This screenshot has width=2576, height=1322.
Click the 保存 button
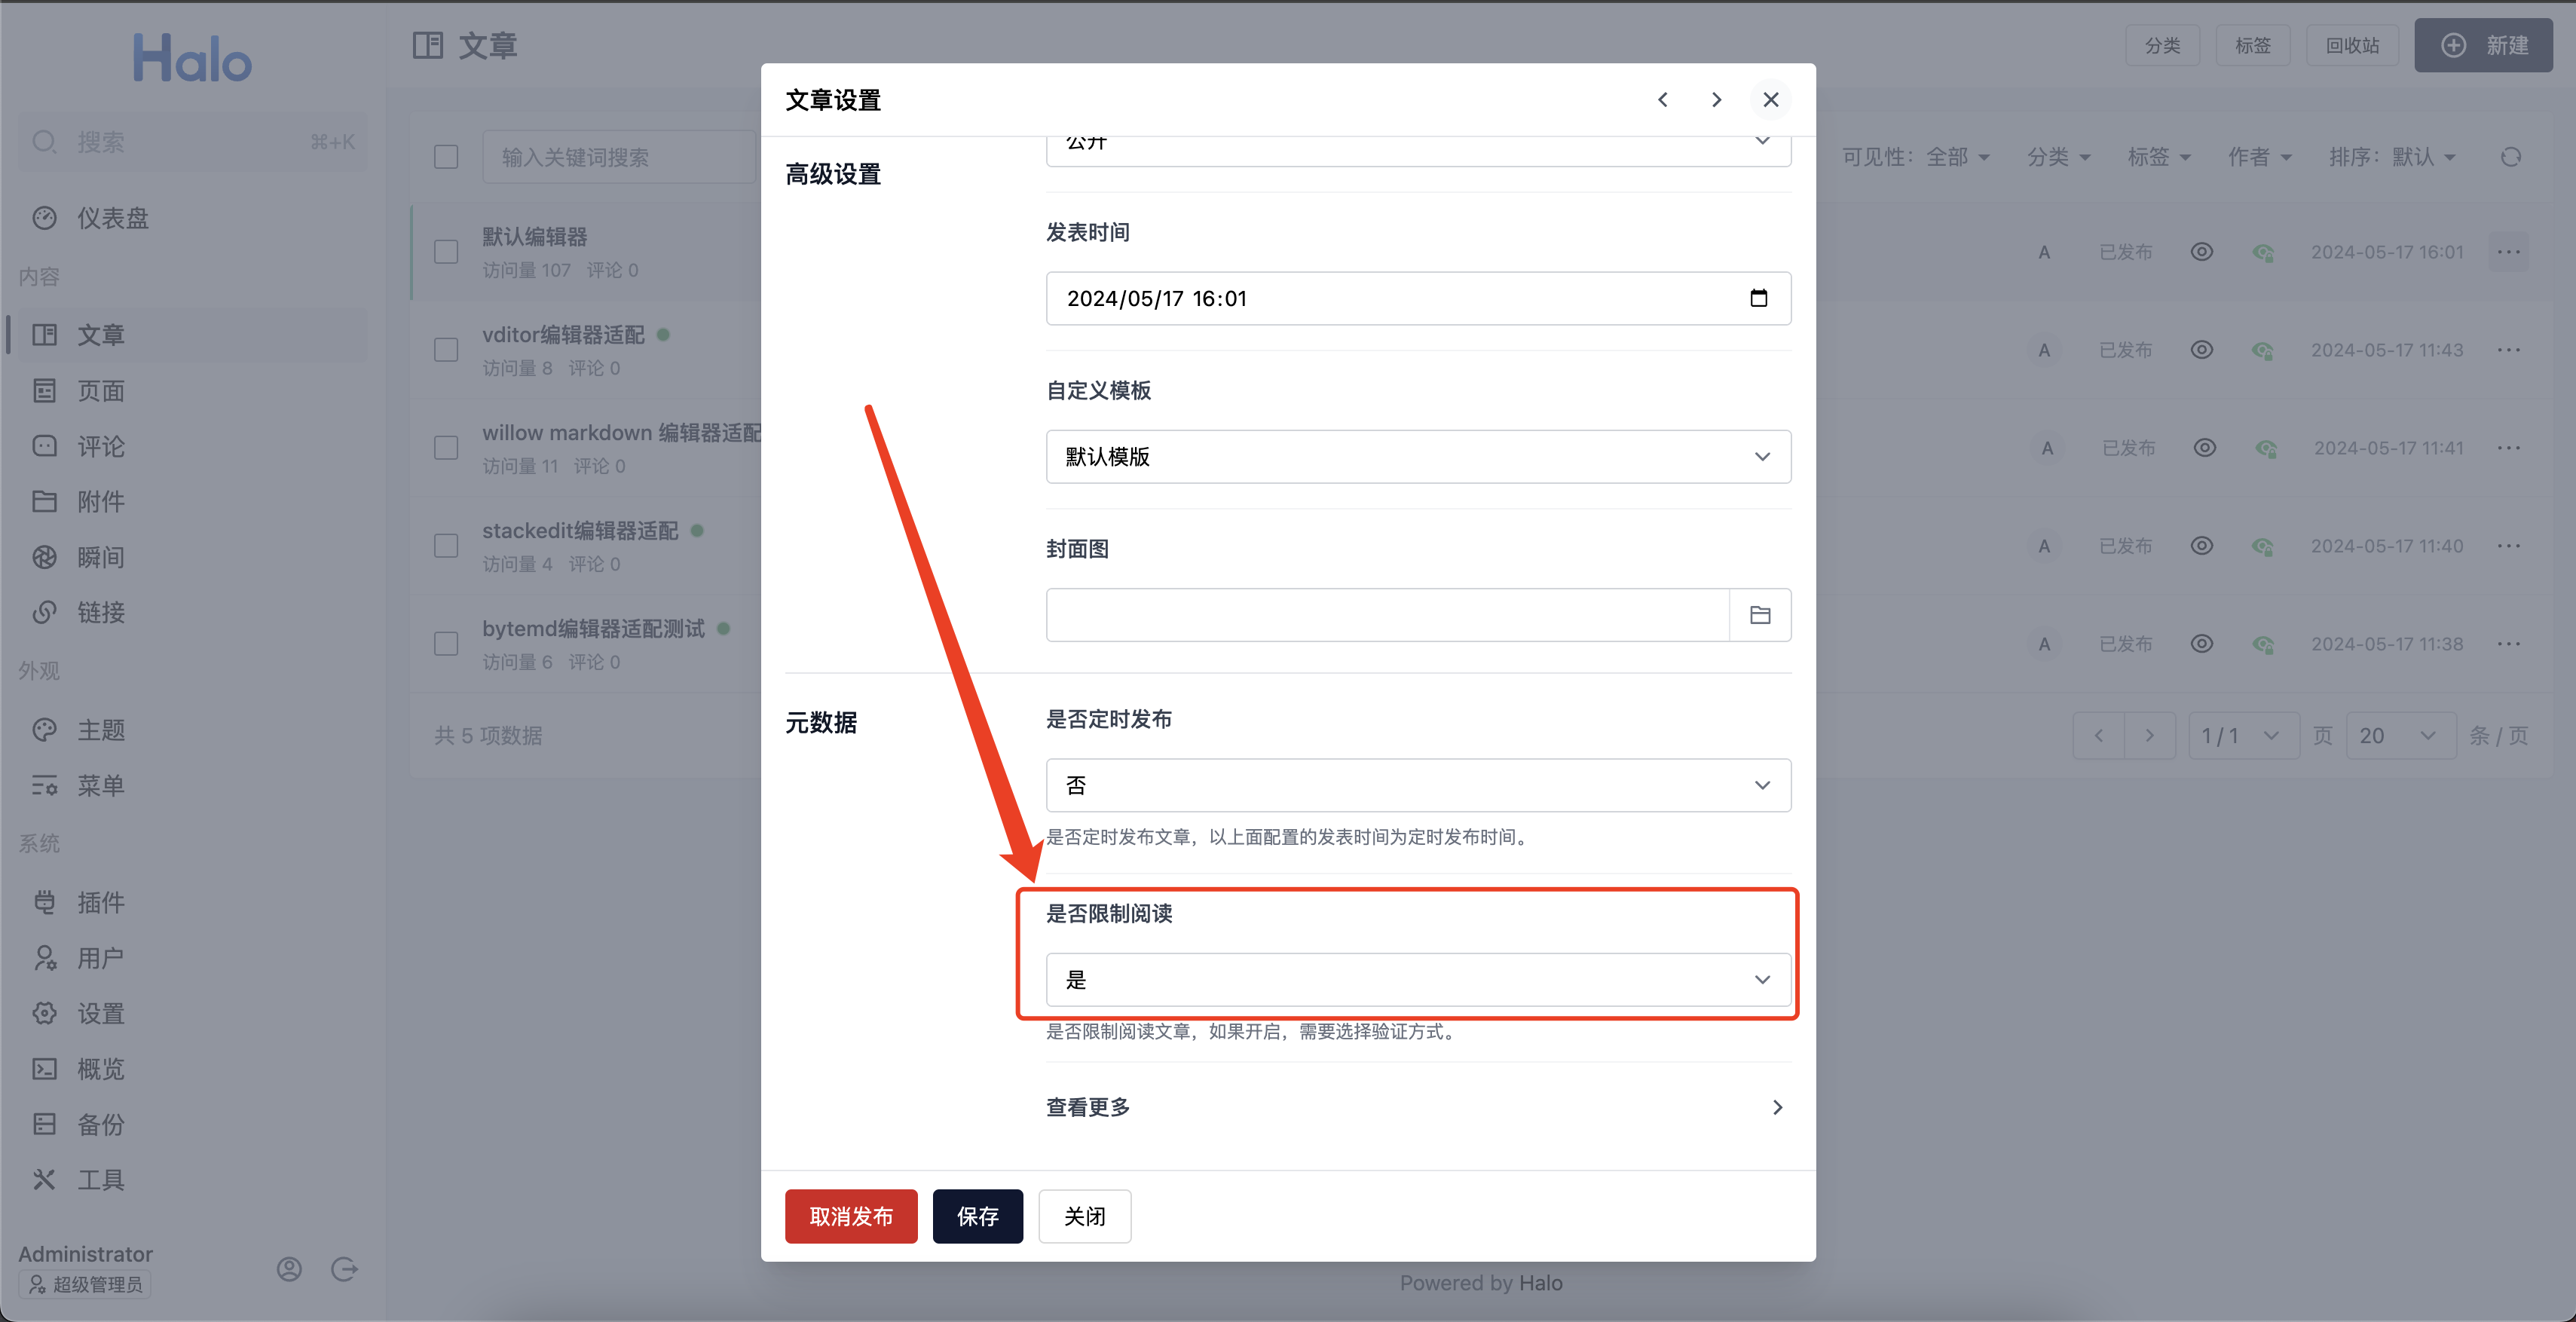(977, 1216)
